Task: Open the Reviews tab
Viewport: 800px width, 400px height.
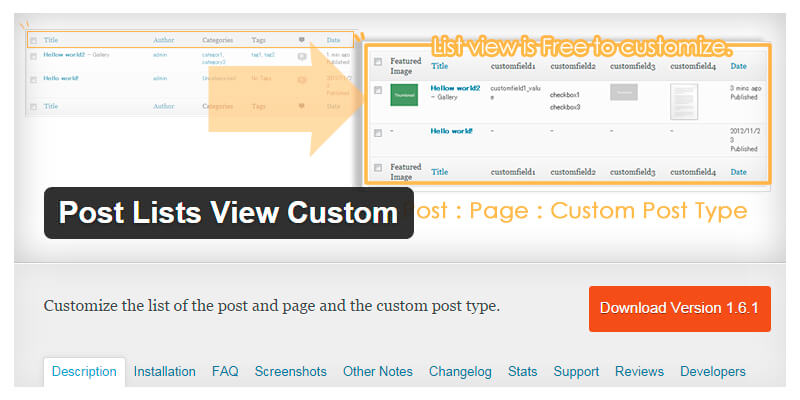Action: [639, 371]
